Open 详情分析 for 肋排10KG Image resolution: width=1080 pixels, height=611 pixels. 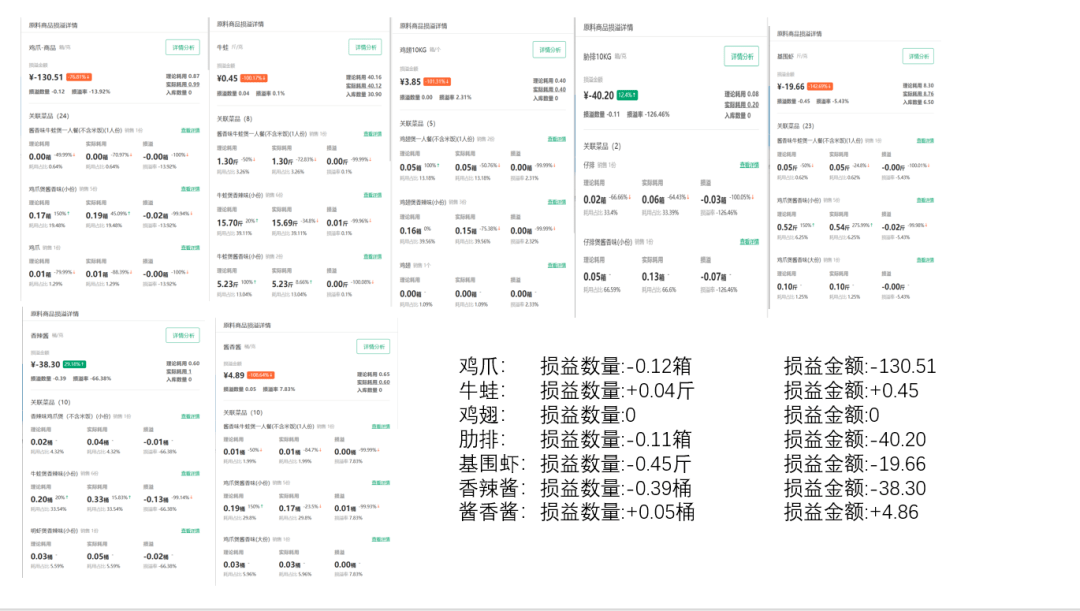click(x=742, y=58)
